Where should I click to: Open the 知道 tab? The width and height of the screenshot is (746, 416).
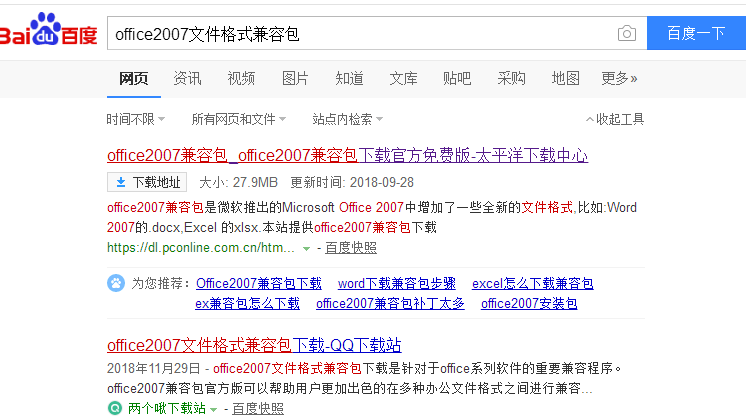[349, 78]
